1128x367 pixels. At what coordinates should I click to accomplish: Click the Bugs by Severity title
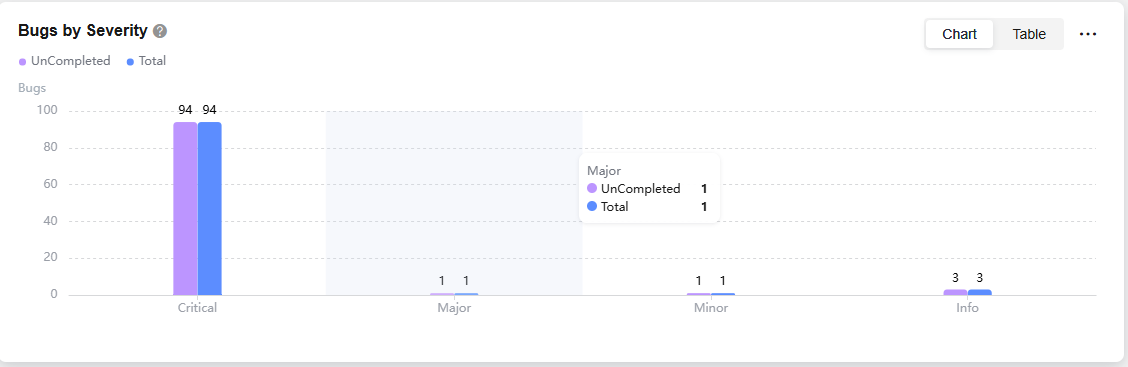coord(83,31)
